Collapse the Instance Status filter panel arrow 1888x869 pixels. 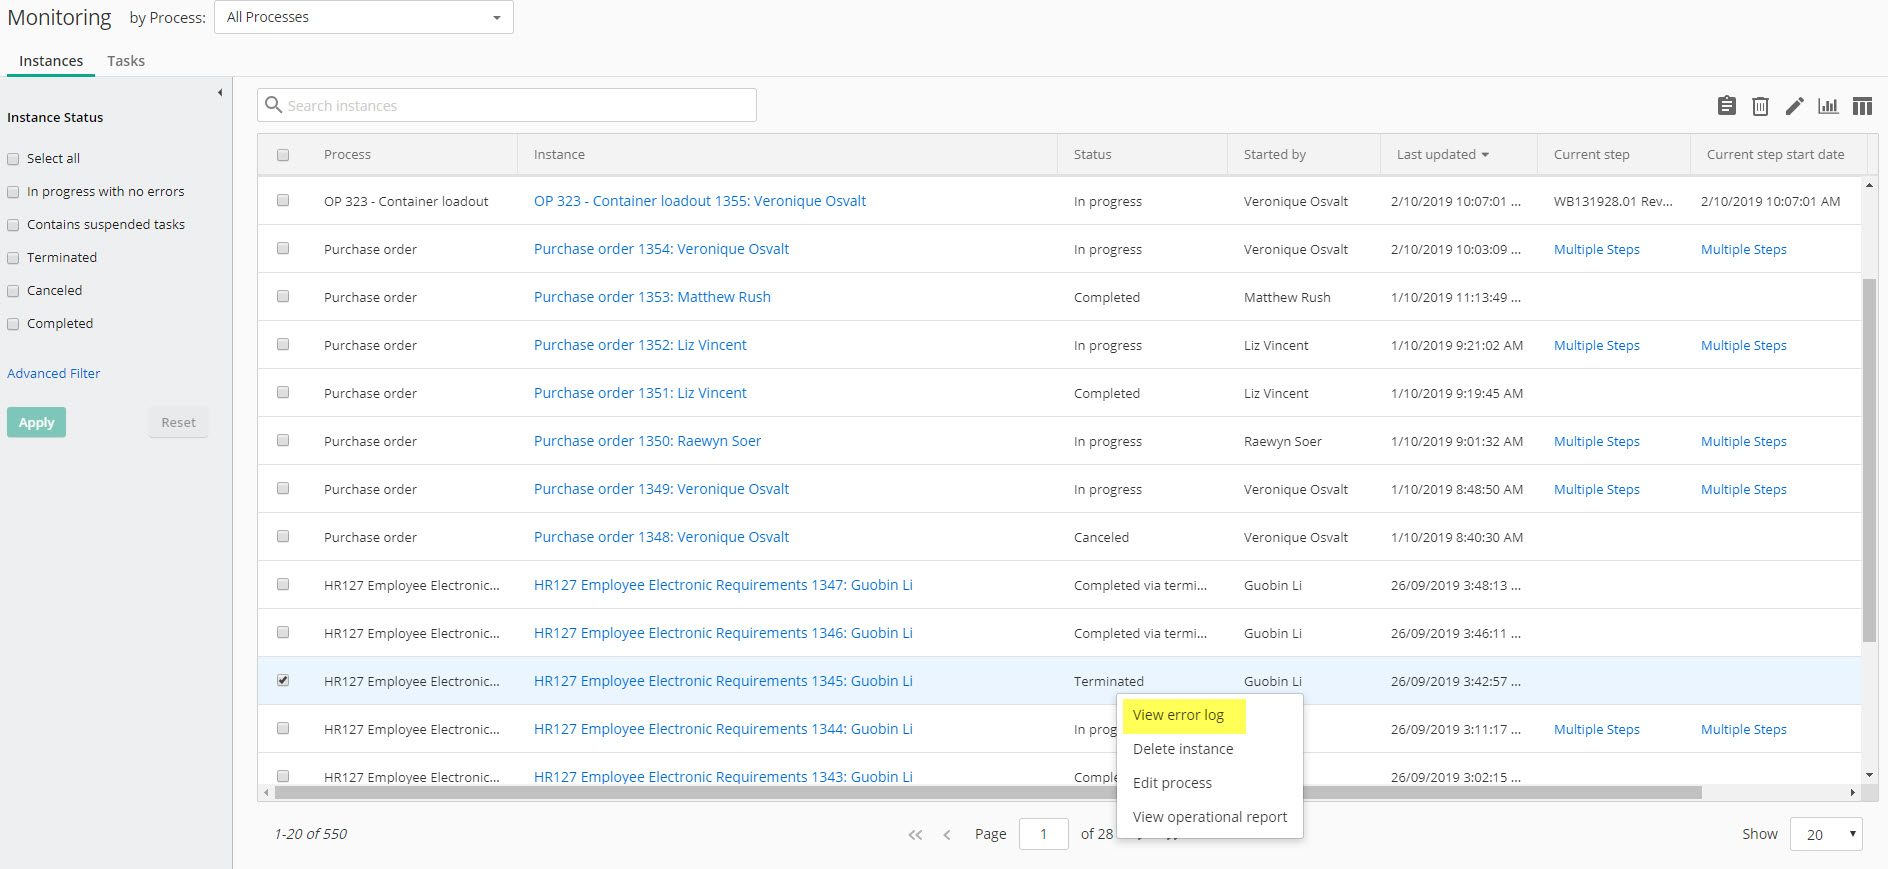pyautogui.click(x=220, y=93)
